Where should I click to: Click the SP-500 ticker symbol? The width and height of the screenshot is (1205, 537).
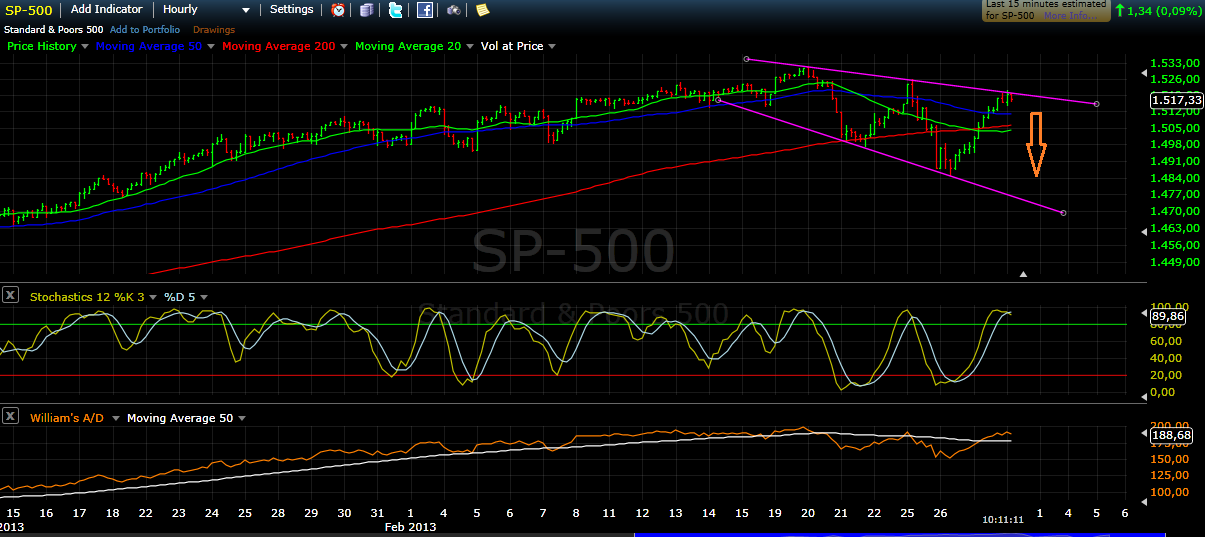[27, 10]
